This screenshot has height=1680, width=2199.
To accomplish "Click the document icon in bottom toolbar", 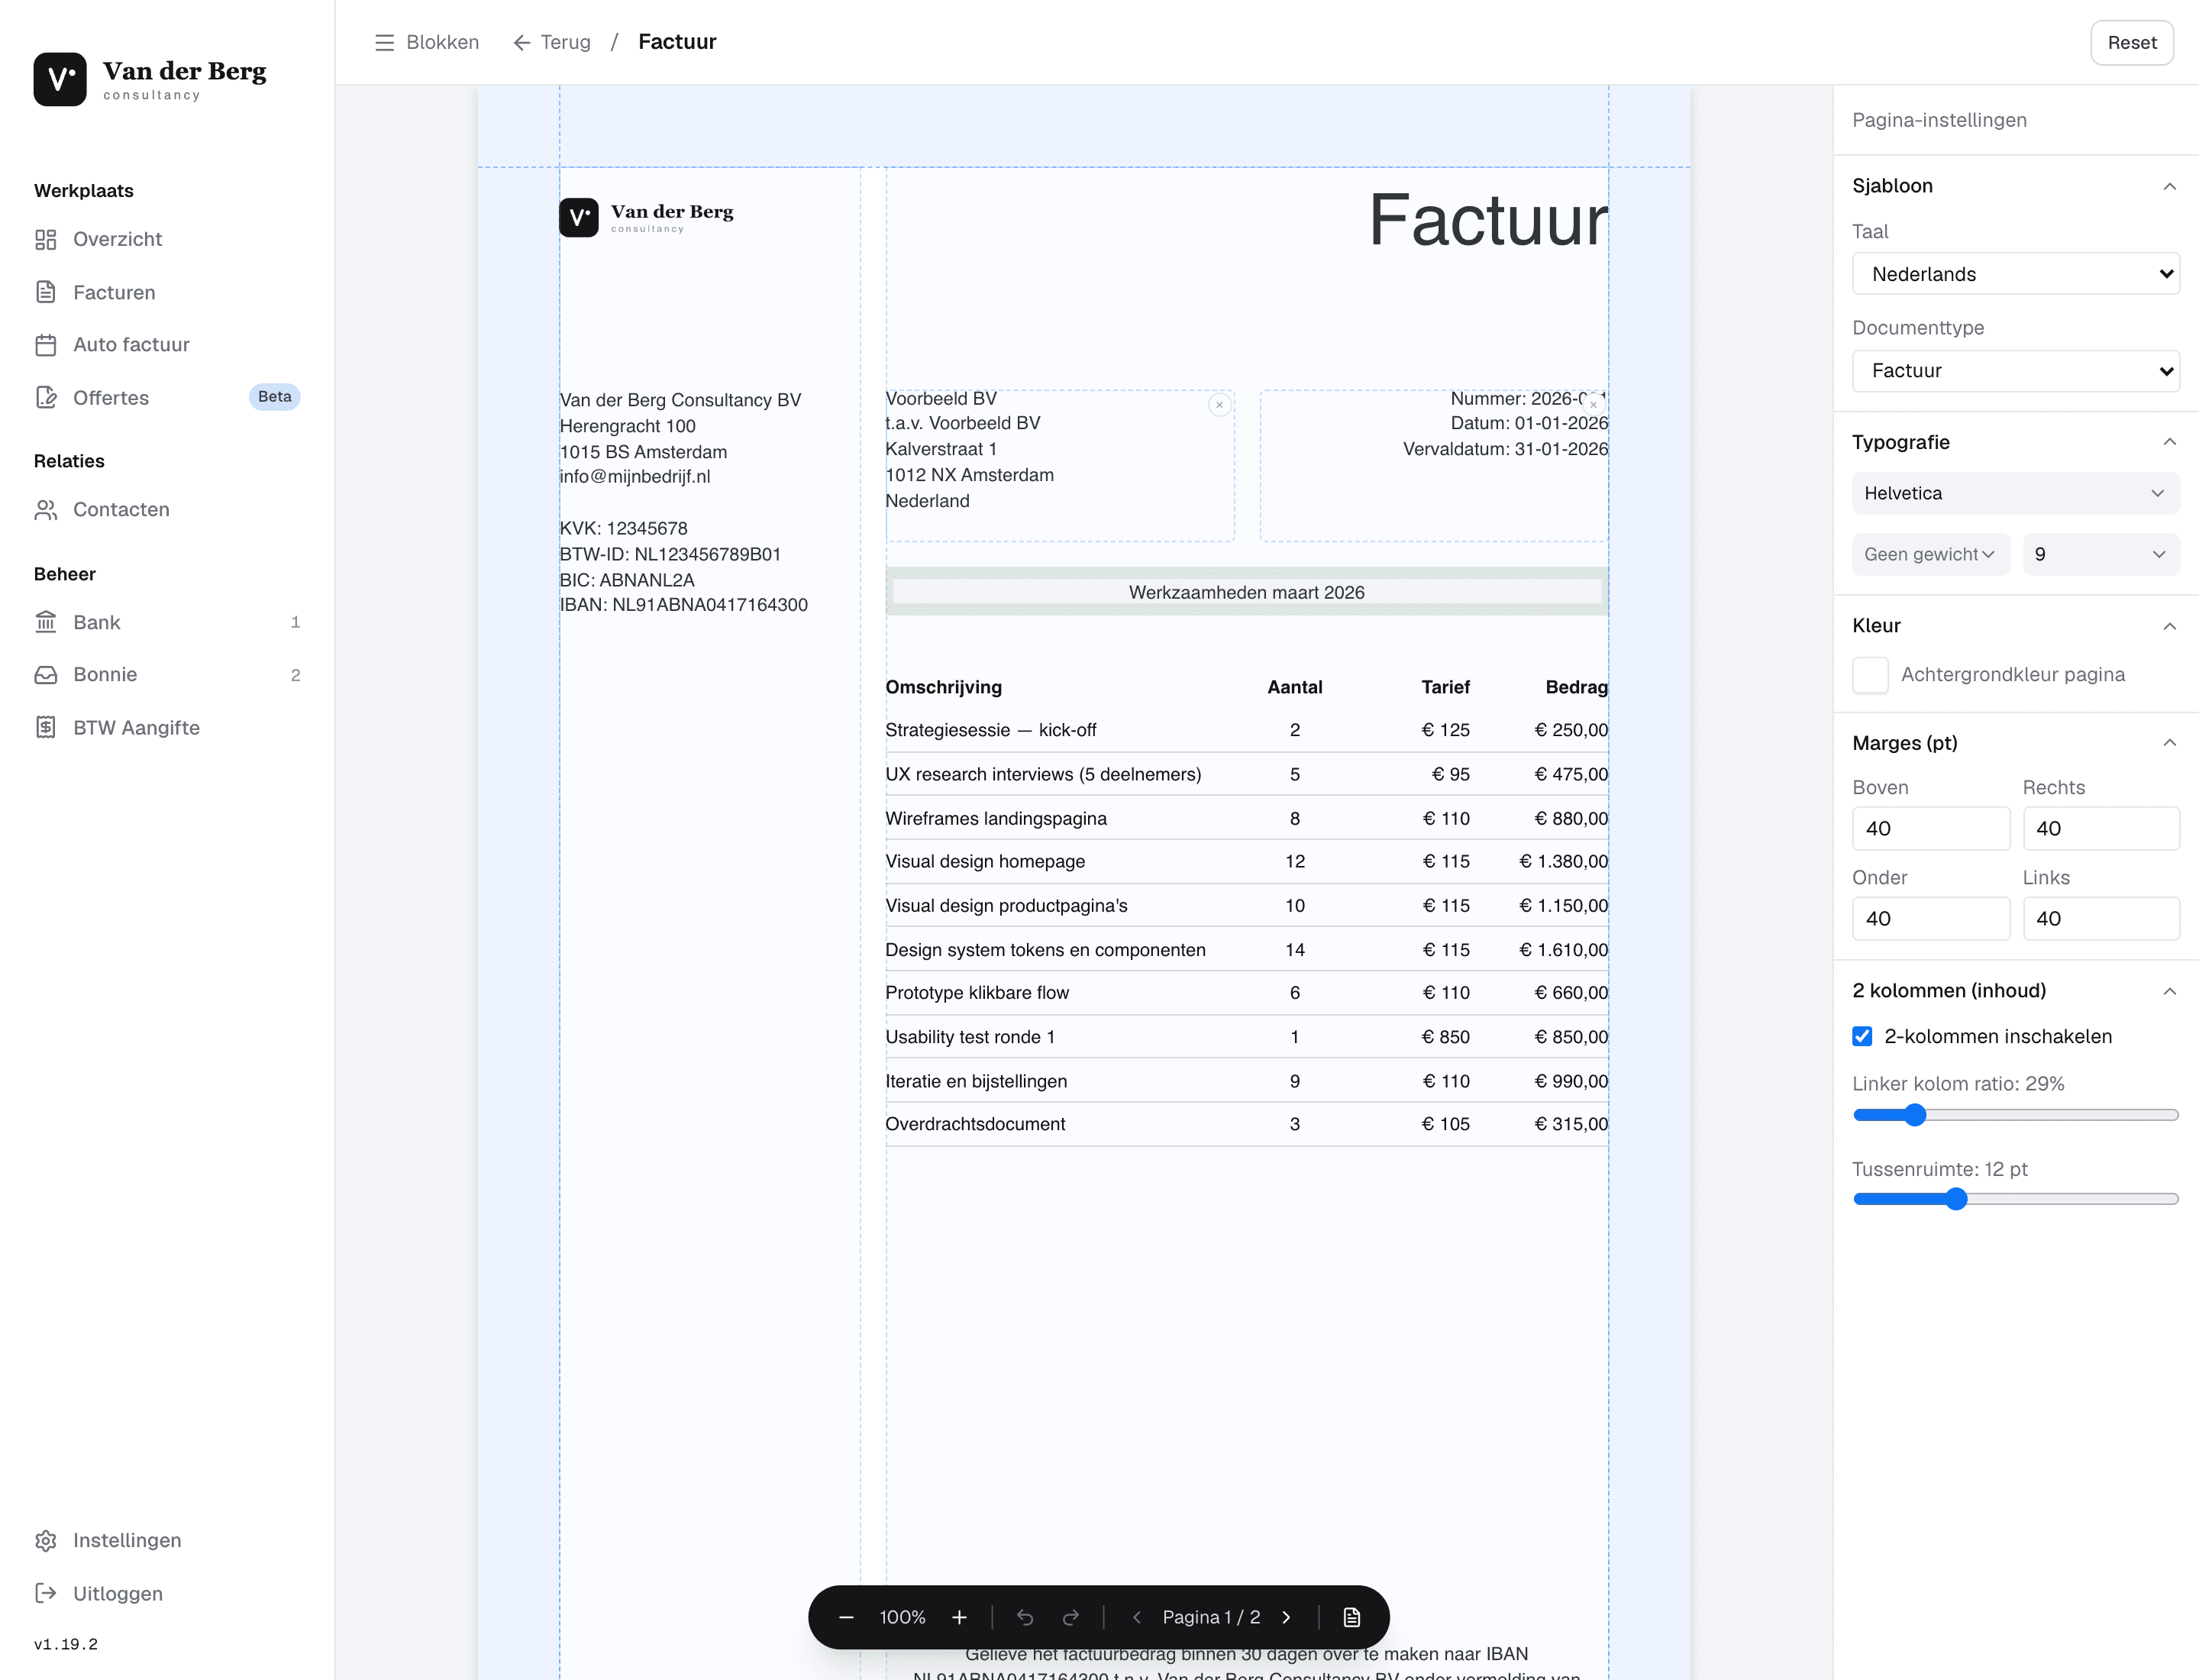I will pyautogui.click(x=1352, y=1617).
